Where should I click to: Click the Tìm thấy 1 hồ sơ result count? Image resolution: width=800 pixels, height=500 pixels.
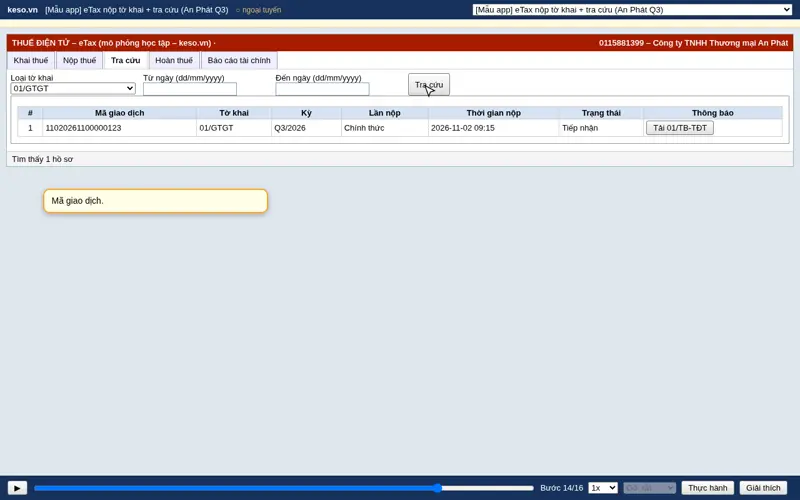42,159
